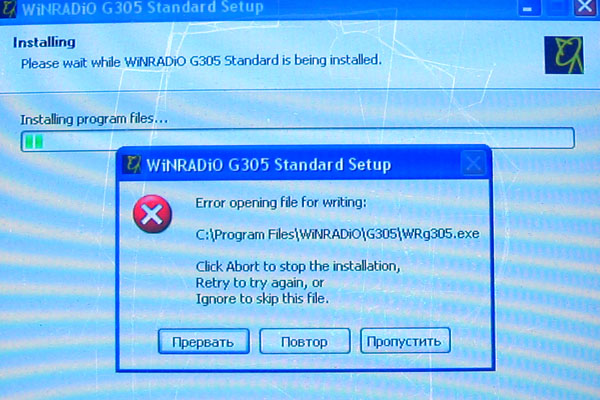The height and width of the screenshot is (400, 600).
Task: Click the 'Click Abort to stop' instruction text
Action: coord(298,266)
